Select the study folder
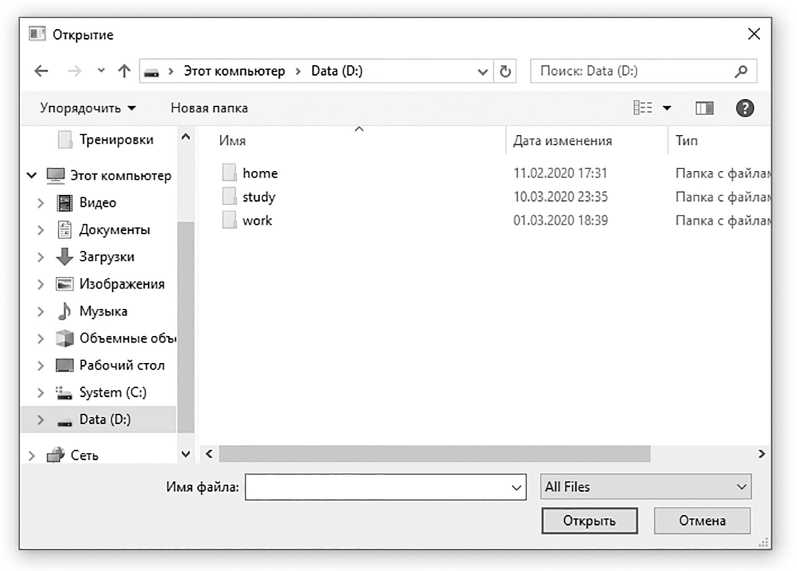Screen dimensions: 797x571 click(259, 197)
